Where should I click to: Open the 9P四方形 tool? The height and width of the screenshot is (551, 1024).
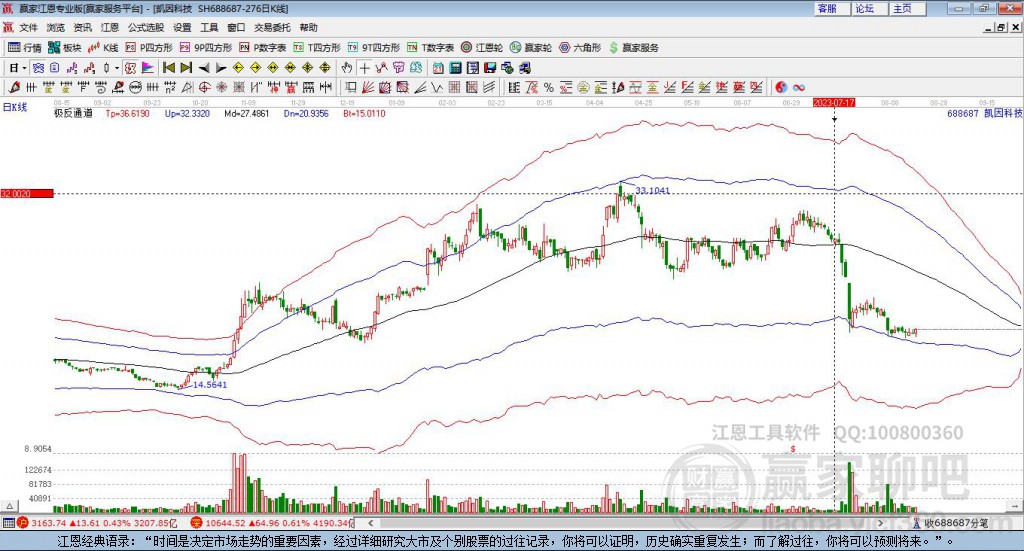[x=206, y=48]
